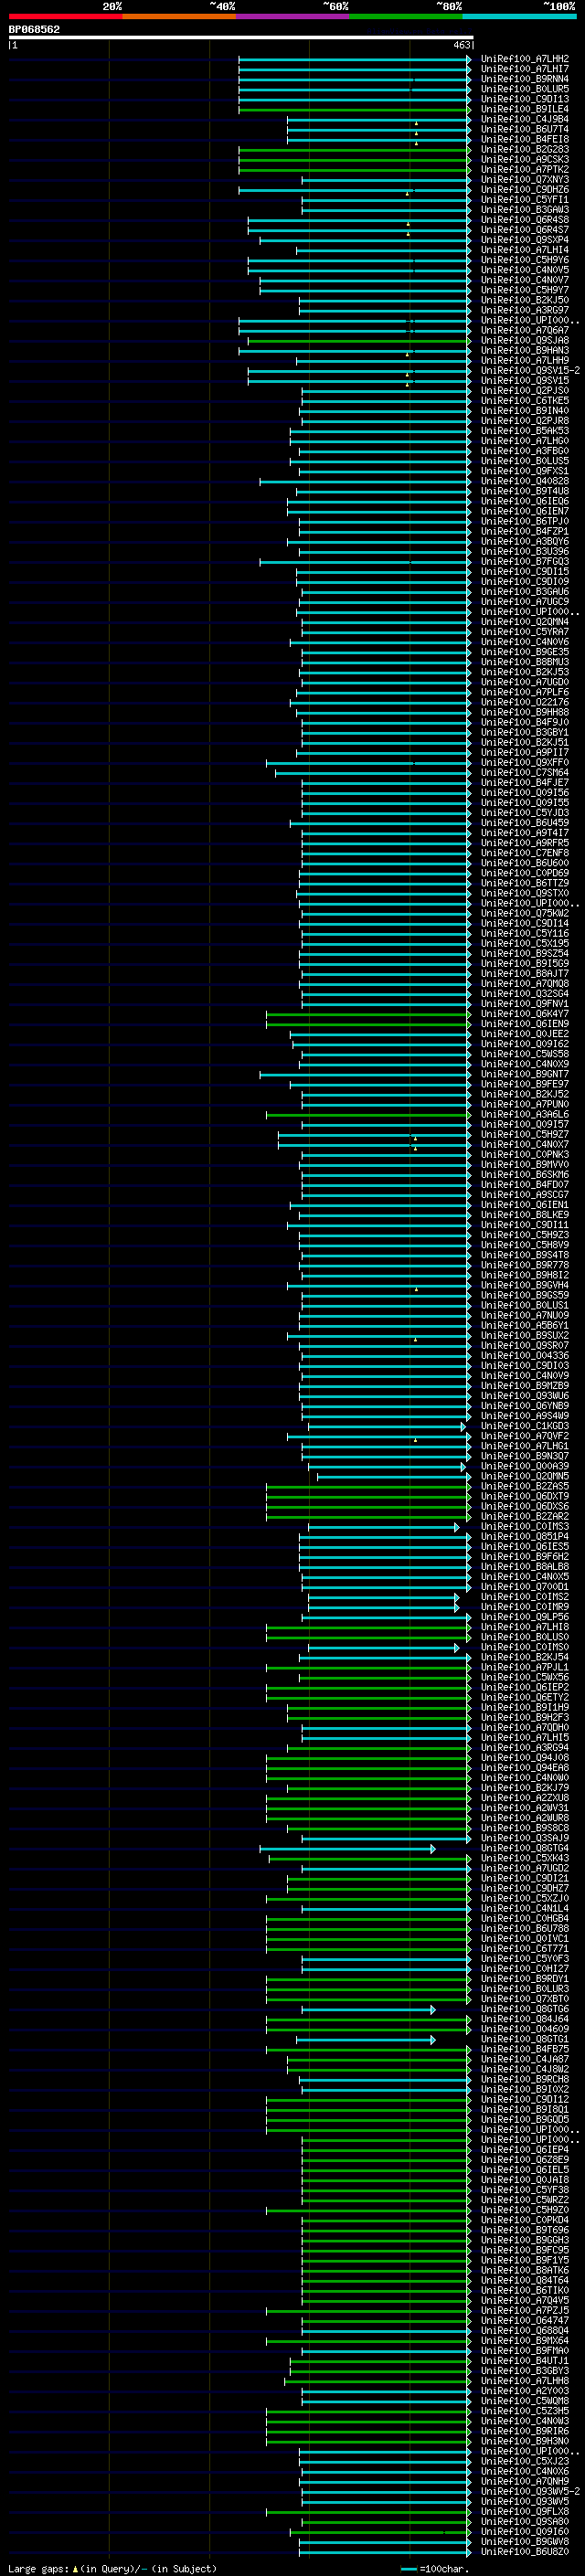Click the UniRef100_A7LHI8 label
The height and width of the screenshot is (2576, 585).
click(x=525, y=1627)
